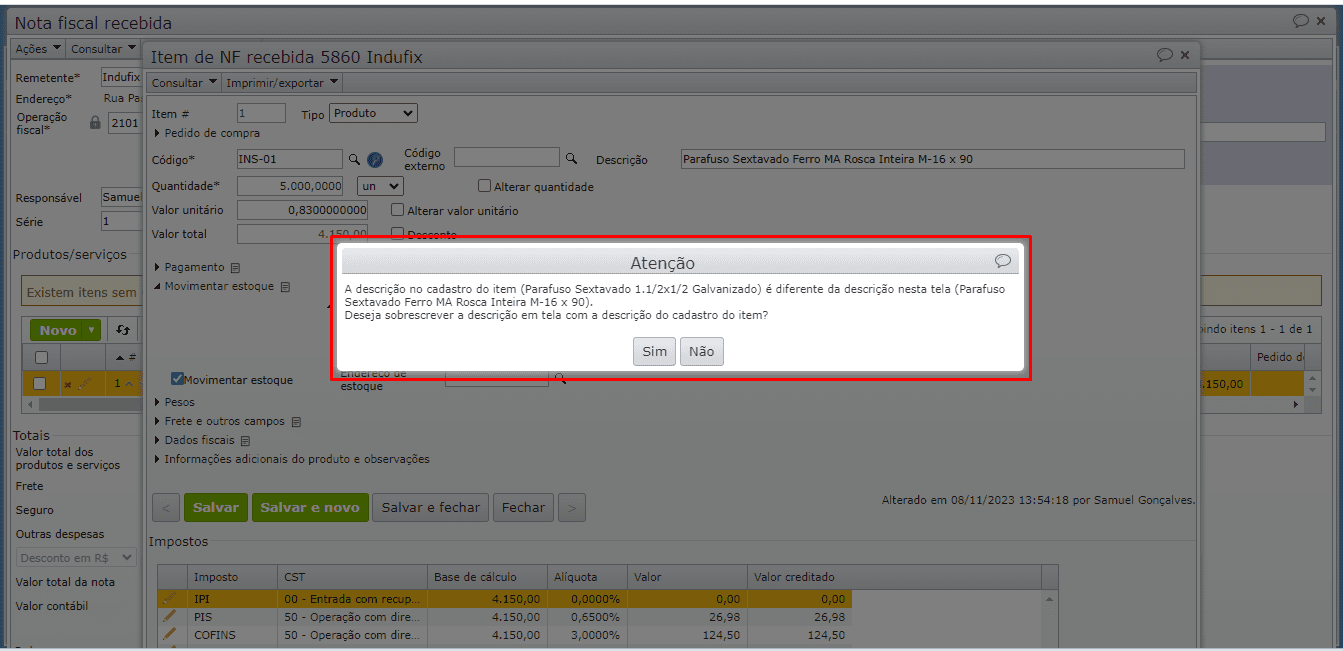Click notes icon next to Dados fiscais
The width and height of the screenshot is (1343, 651).
tap(245, 441)
